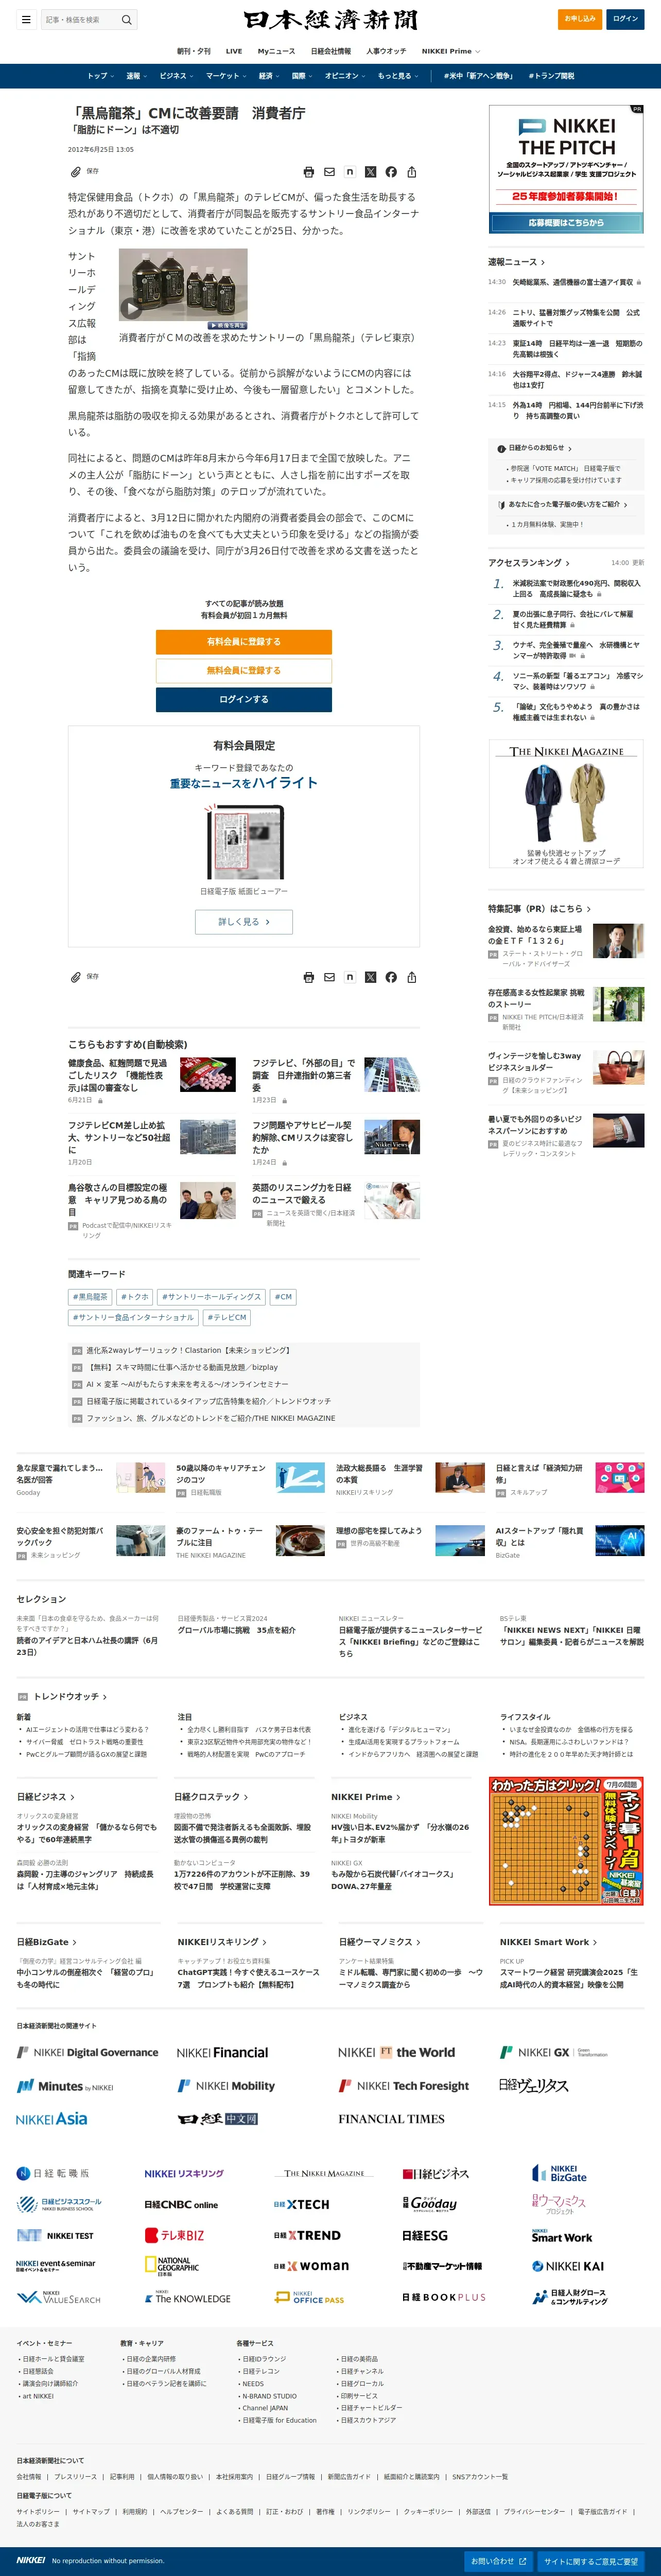Click the blue ログインする button
The height and width of the screenshot is (2576, 661).
coord(244,699)
